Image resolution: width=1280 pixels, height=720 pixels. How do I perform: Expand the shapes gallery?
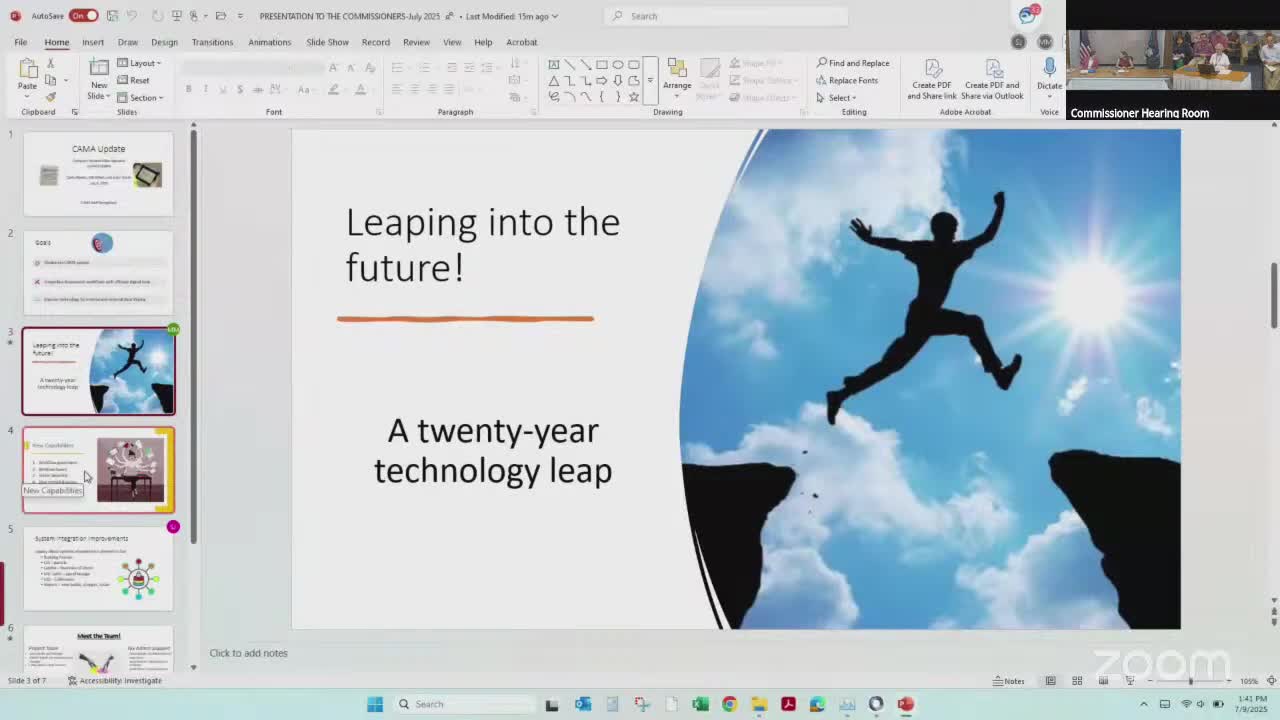[x=650, y=80]
